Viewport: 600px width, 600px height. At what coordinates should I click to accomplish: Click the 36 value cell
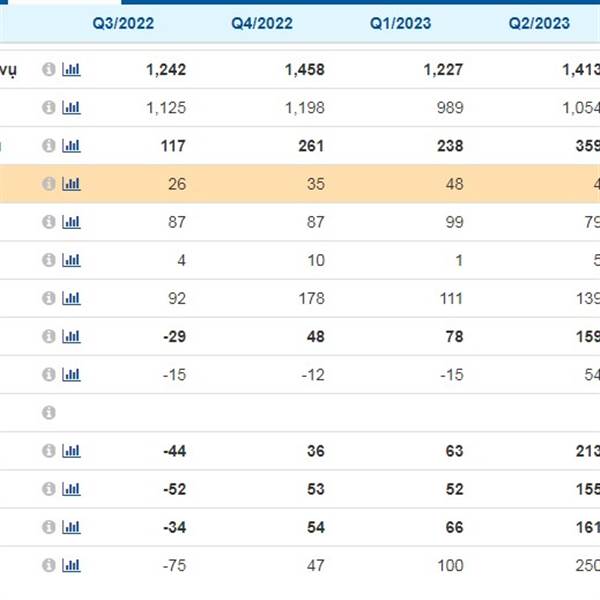coord(316,451)
